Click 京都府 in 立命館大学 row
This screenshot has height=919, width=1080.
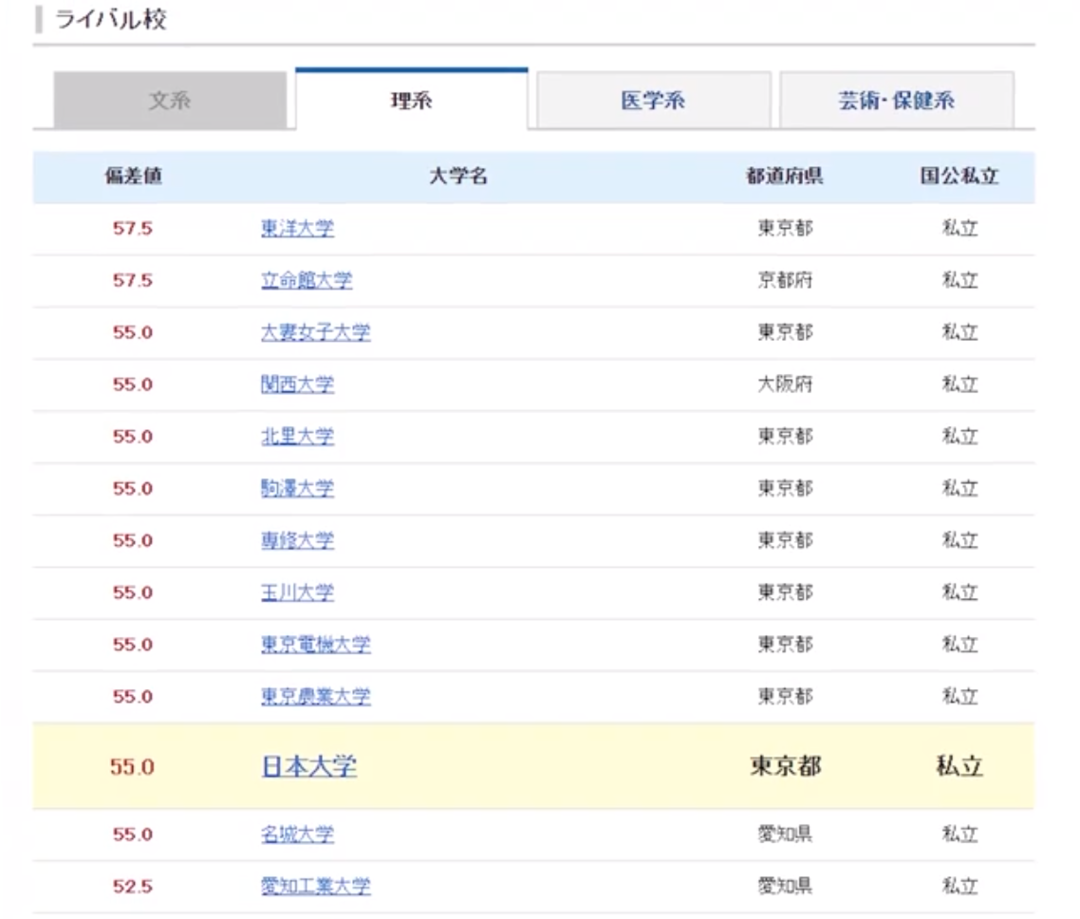coord(785,280)
